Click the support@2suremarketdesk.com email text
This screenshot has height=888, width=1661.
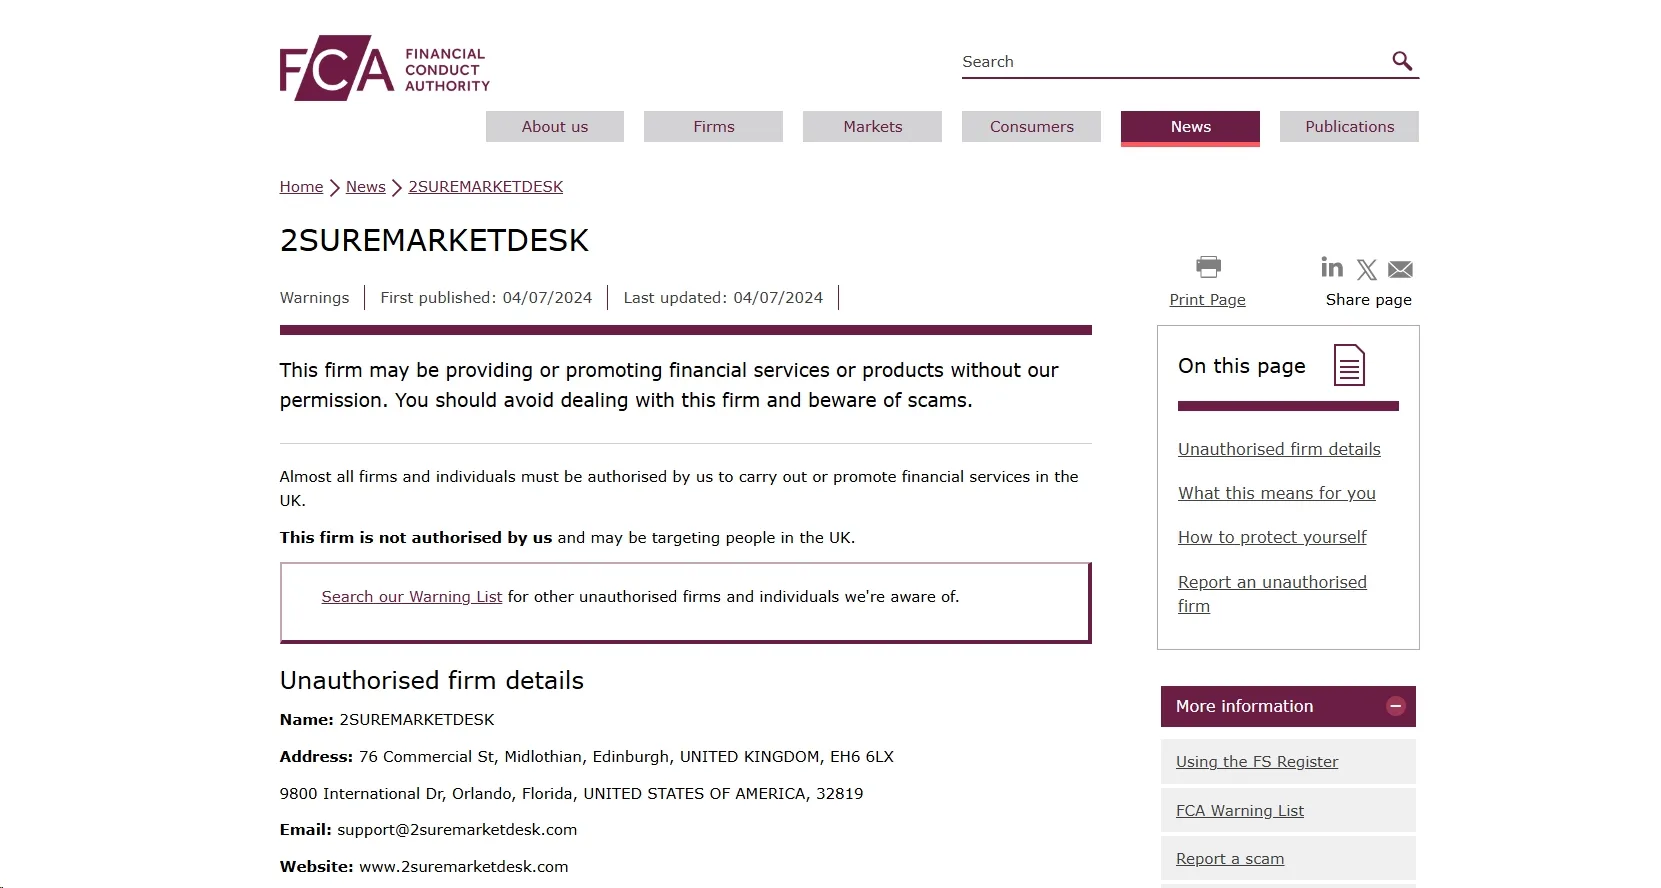coord(457,830)
